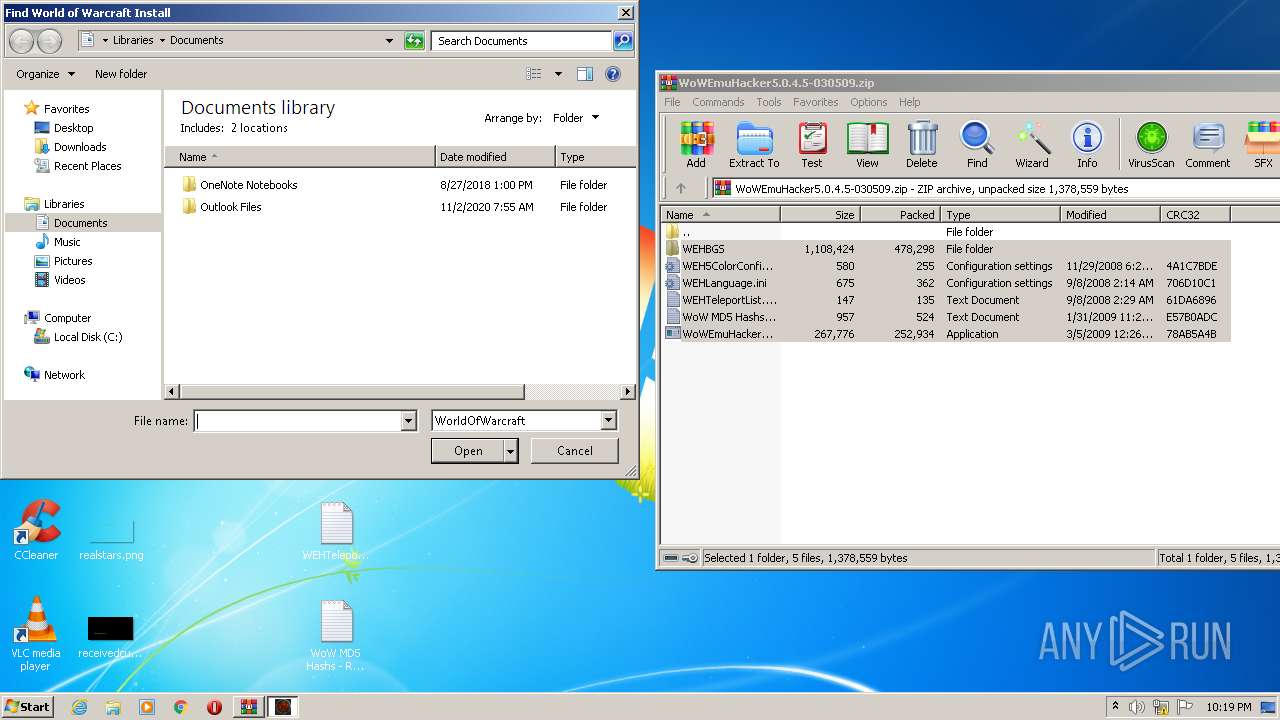1280x720 pixels.
Task: Open the Commands menu in WinRAR
Action: pyautogui.click(x=718, y=102)
